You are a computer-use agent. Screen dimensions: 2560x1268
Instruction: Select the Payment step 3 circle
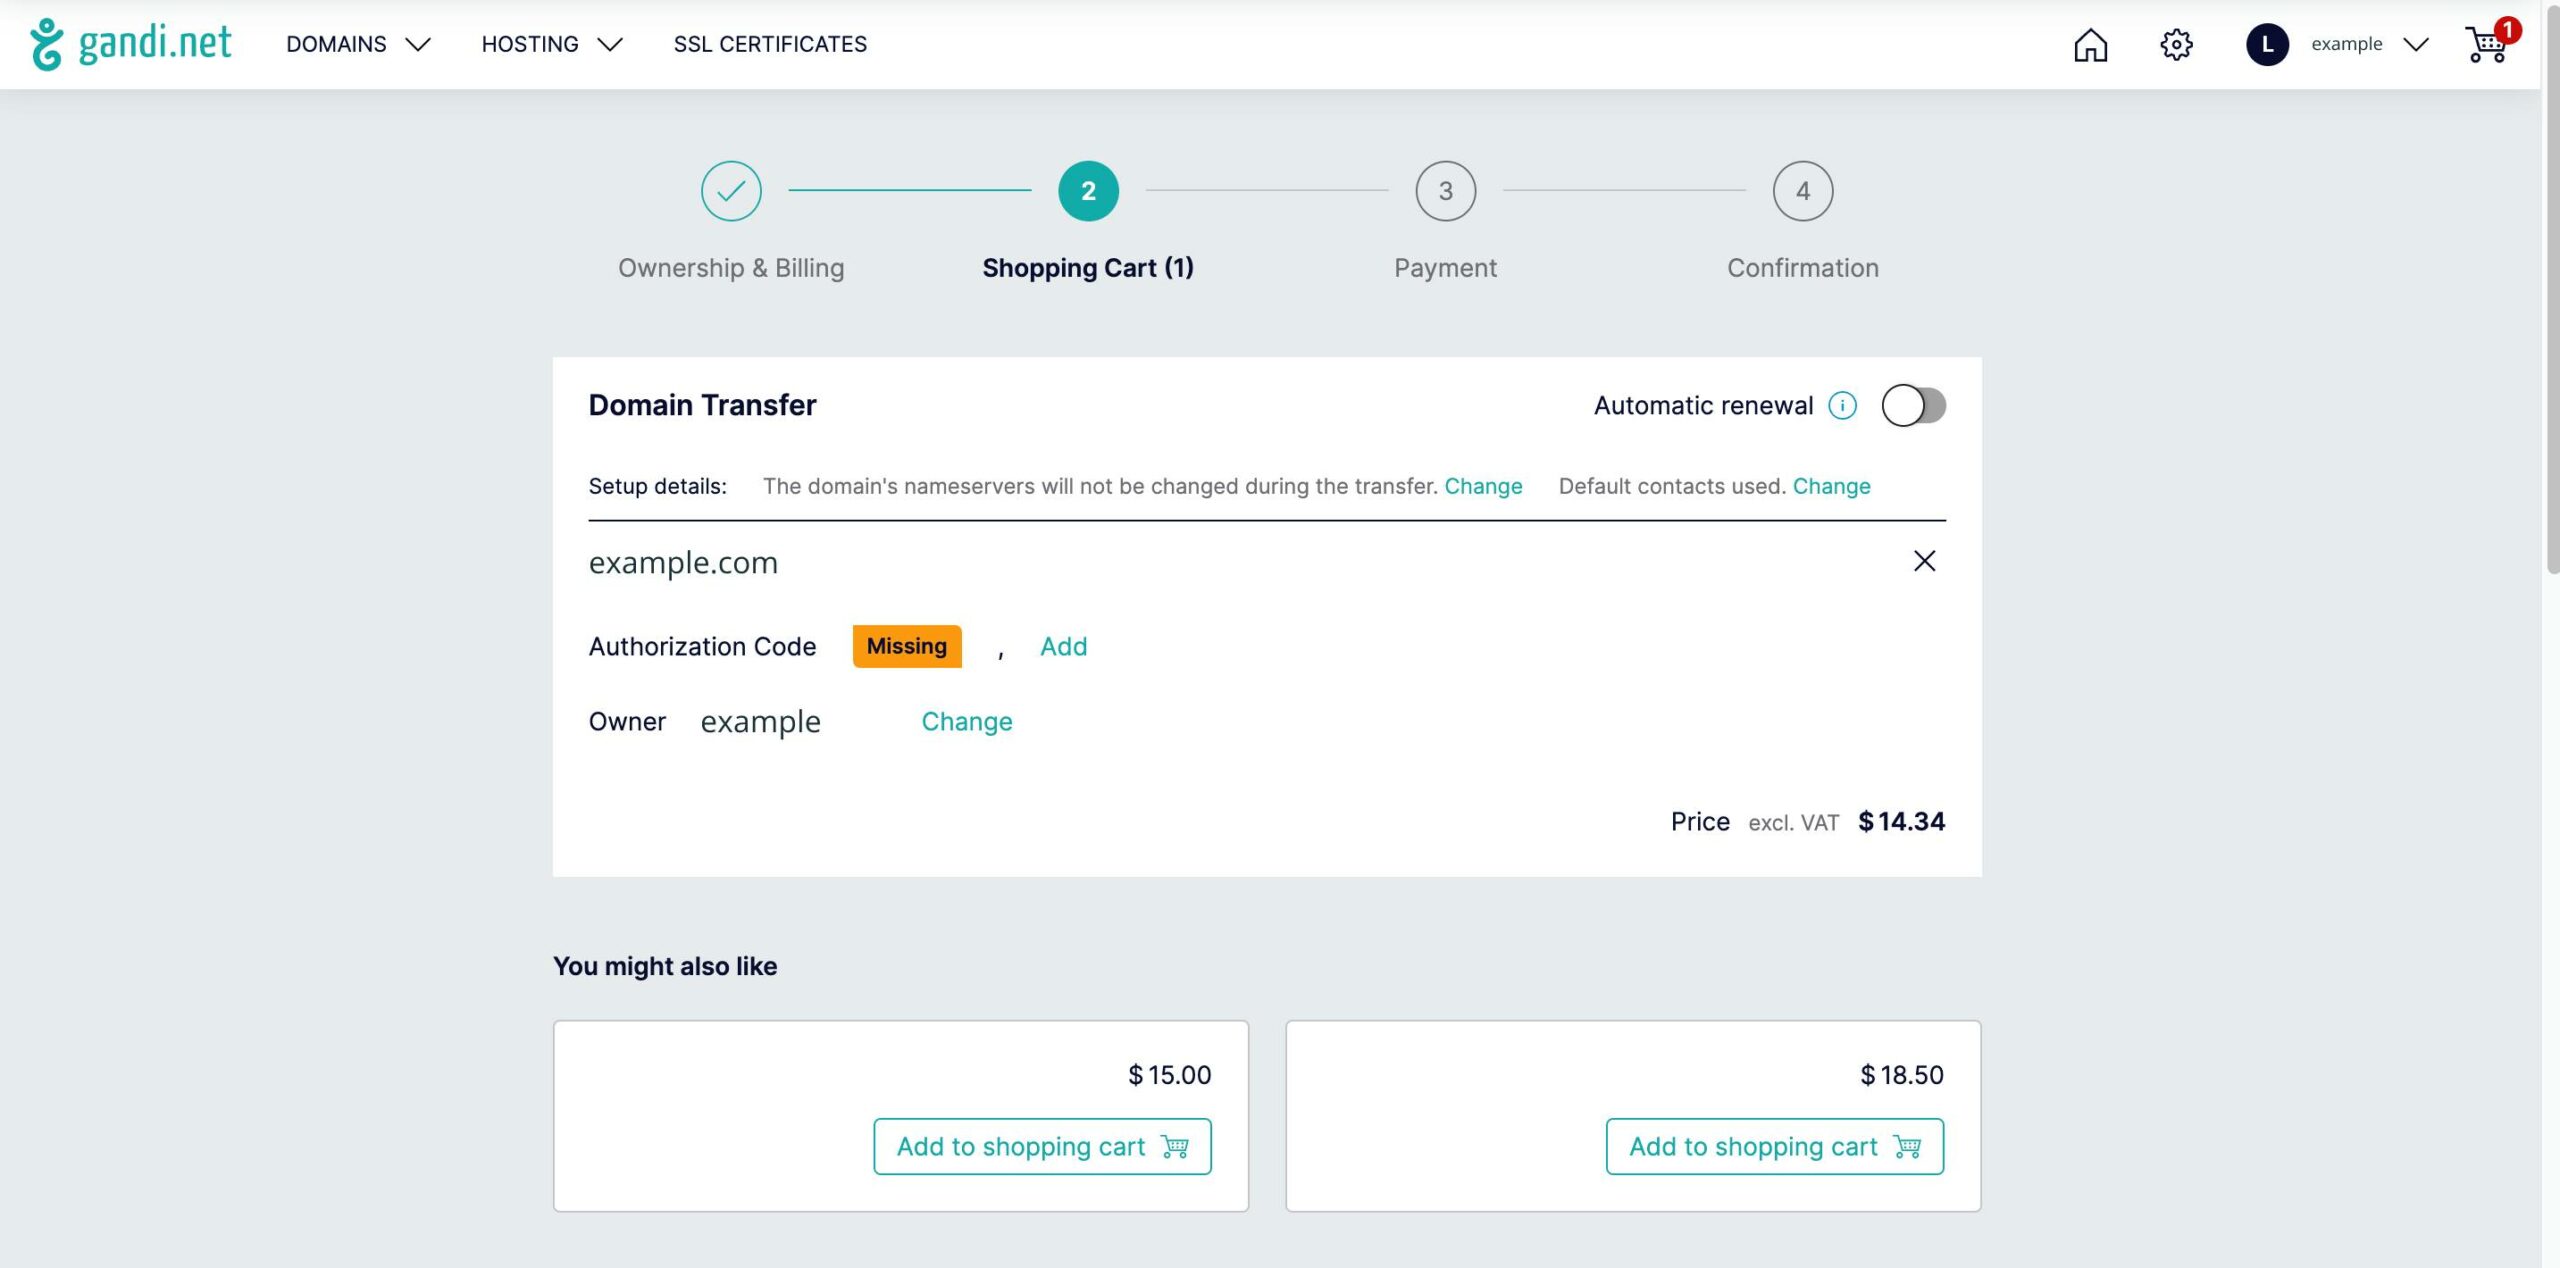point(1445,191)
